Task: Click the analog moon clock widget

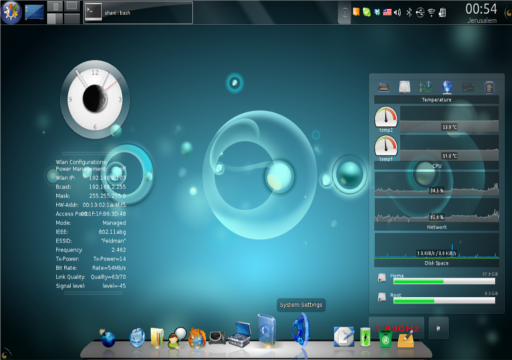Action: (x=95, y=99)
